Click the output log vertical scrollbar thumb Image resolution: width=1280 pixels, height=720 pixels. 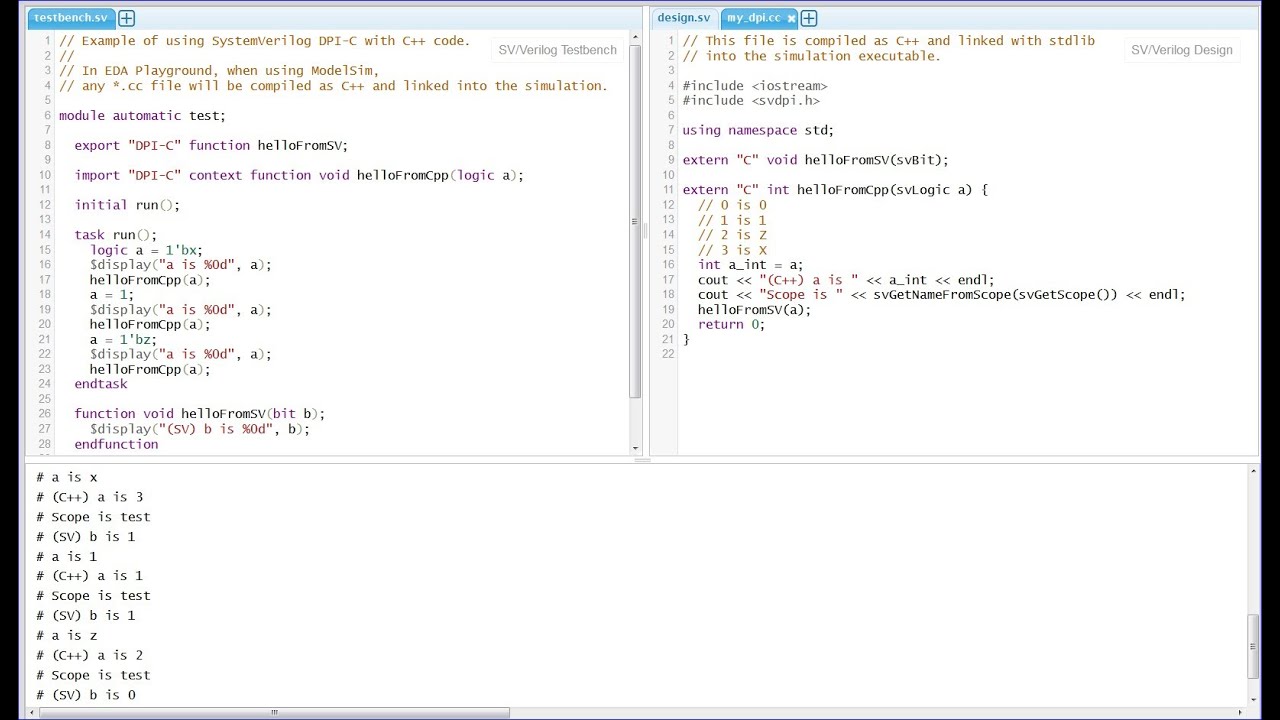1253,647
